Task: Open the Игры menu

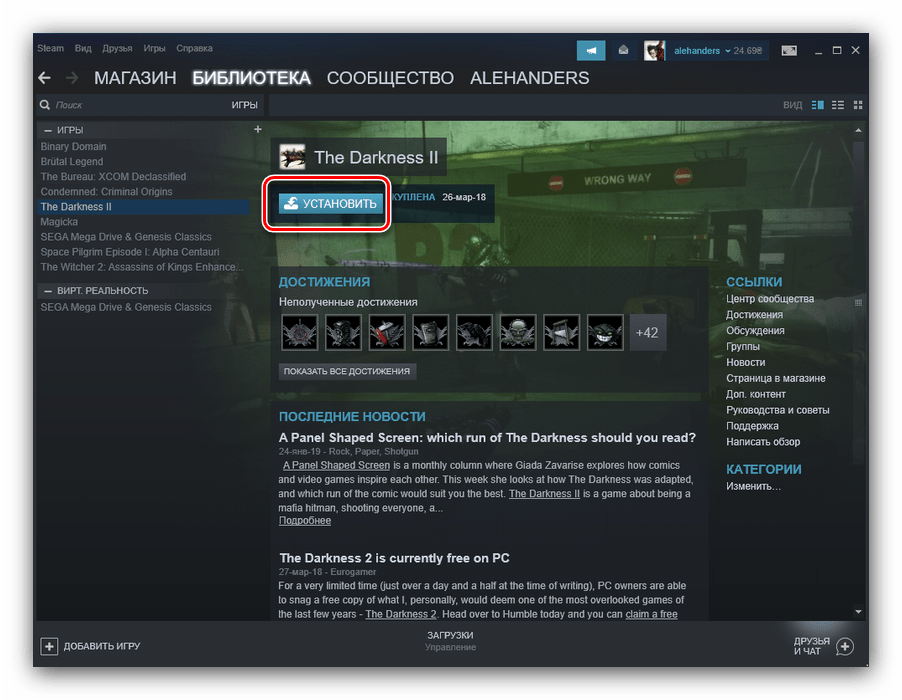Action: [x=154, y=48]
